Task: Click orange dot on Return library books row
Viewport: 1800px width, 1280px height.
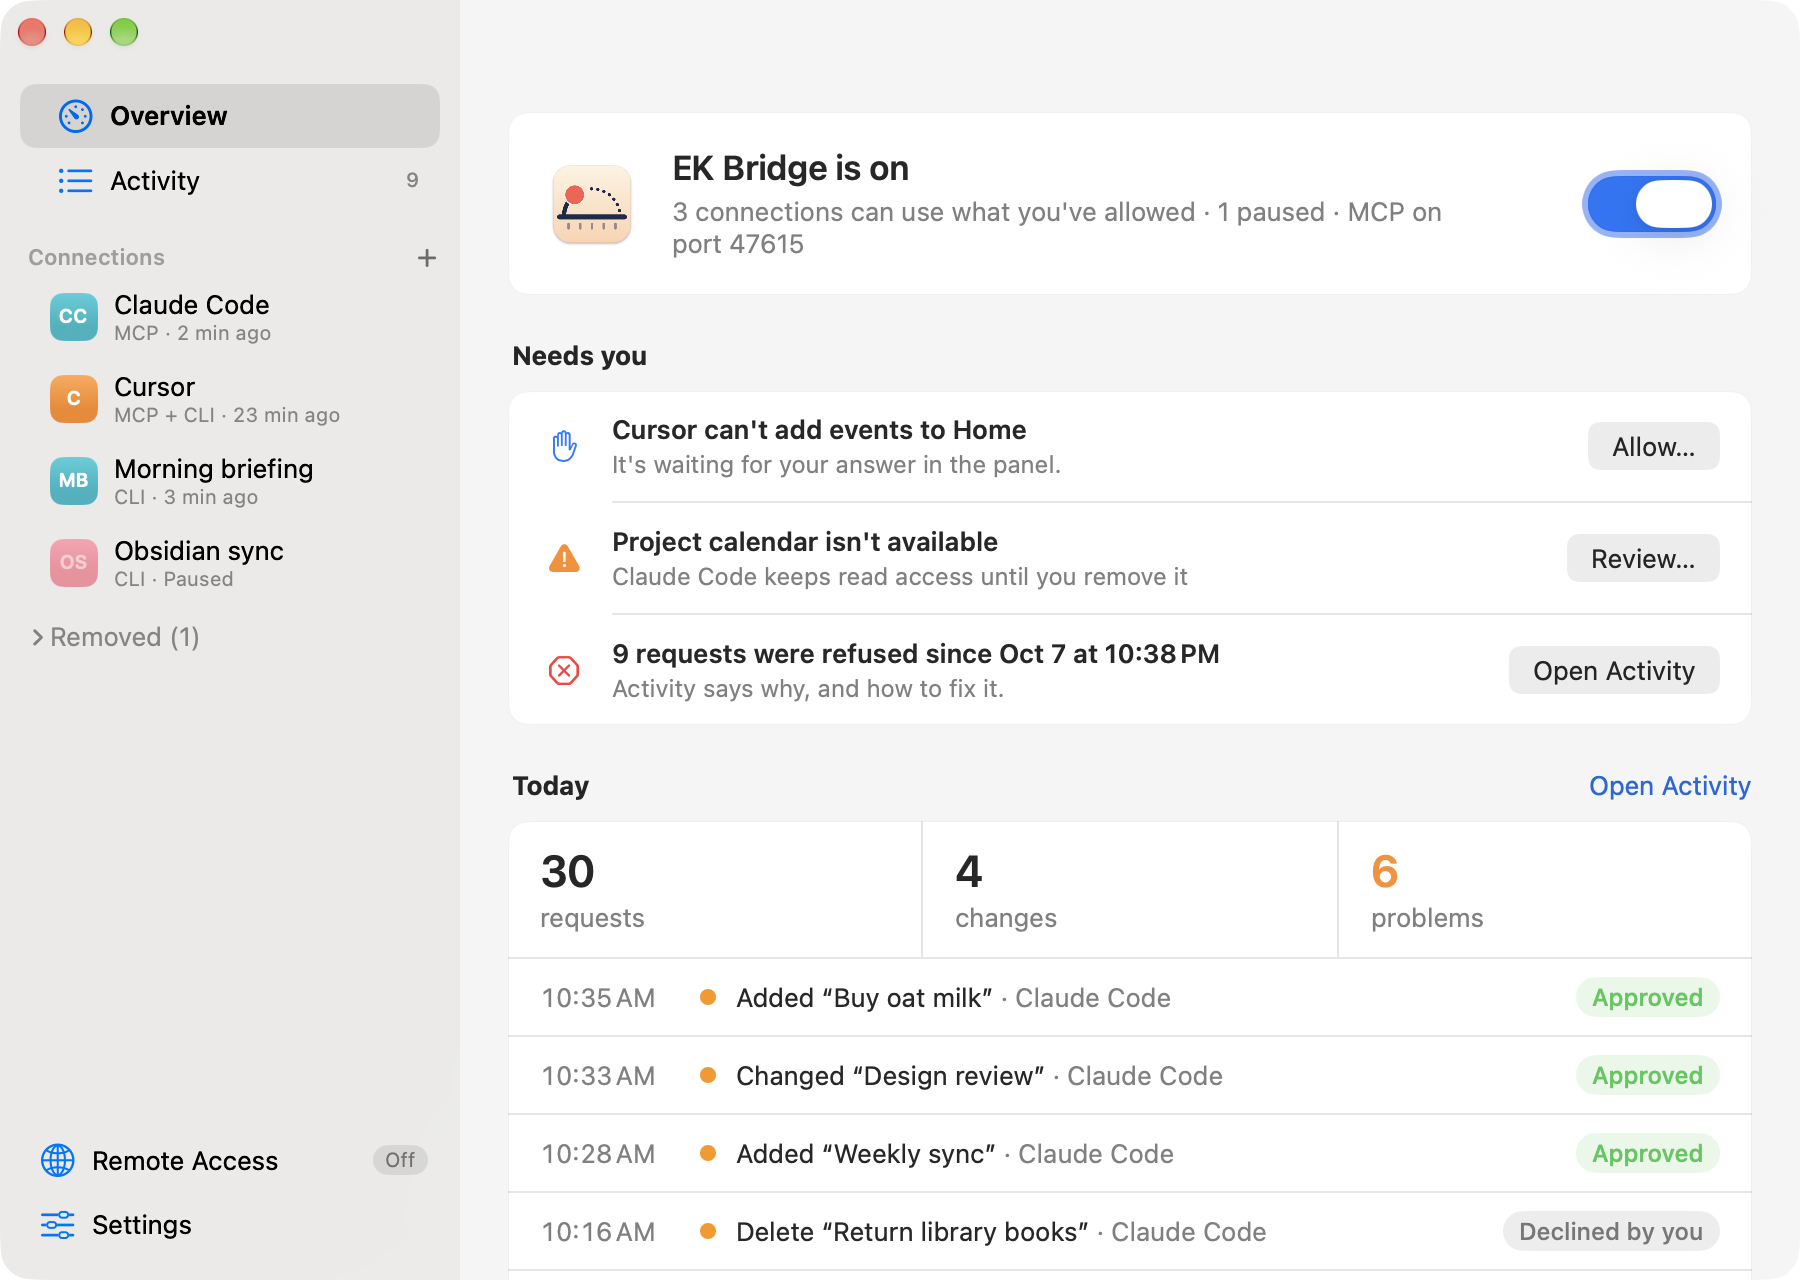Action: pos(708,1231)
